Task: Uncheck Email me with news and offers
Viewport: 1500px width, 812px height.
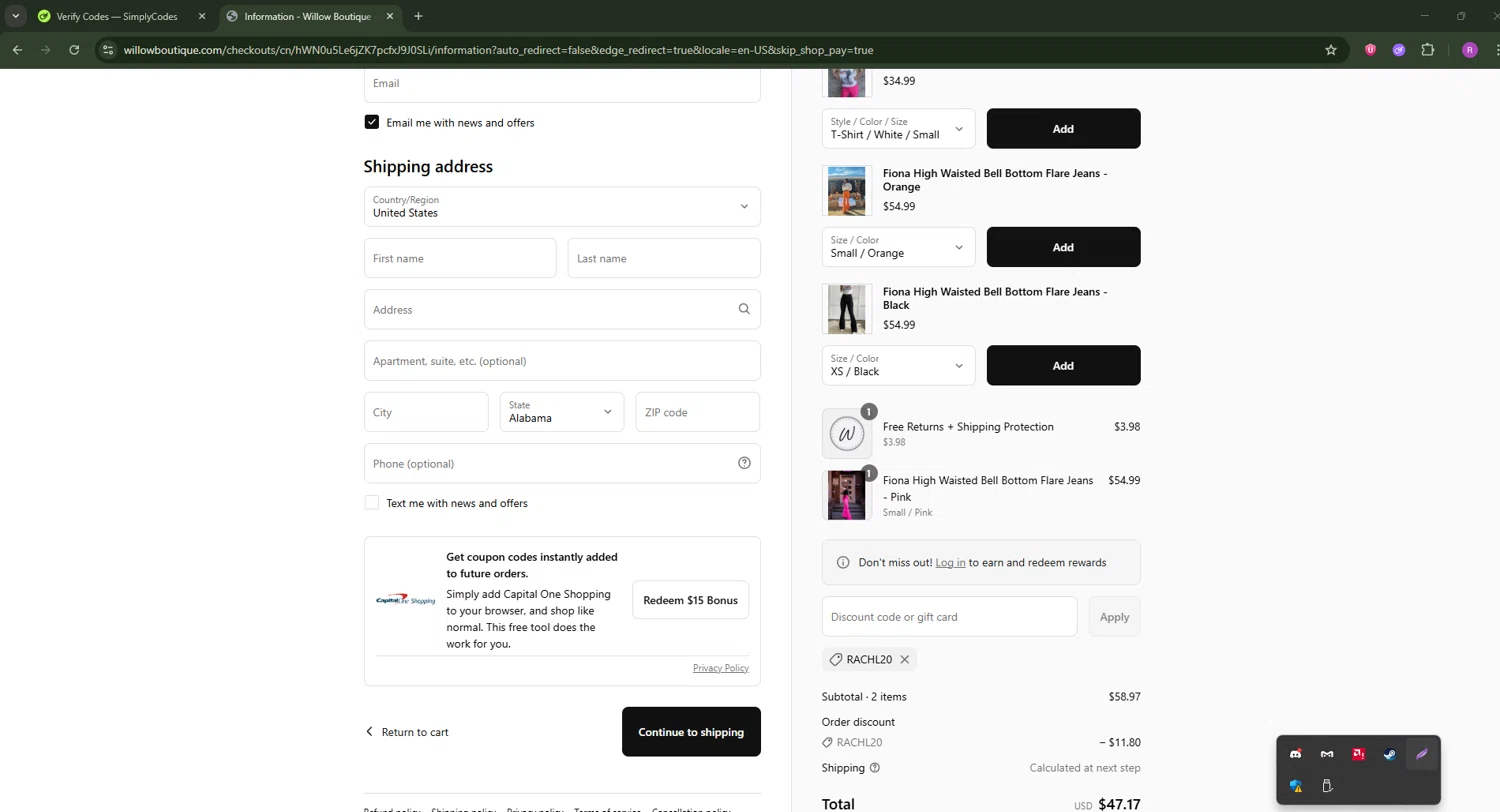Action: 372,122
